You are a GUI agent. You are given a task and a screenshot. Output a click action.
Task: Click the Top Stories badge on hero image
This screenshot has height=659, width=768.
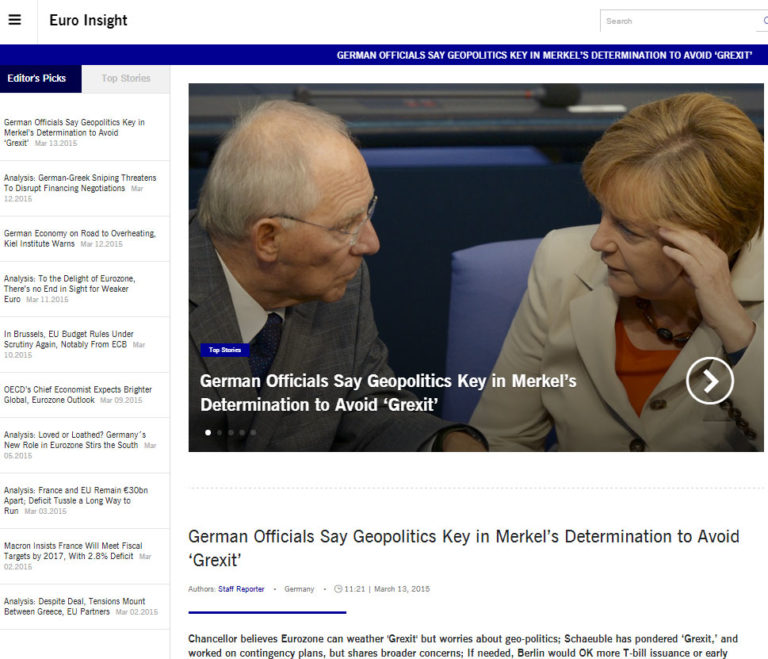[x=223, y=350]
